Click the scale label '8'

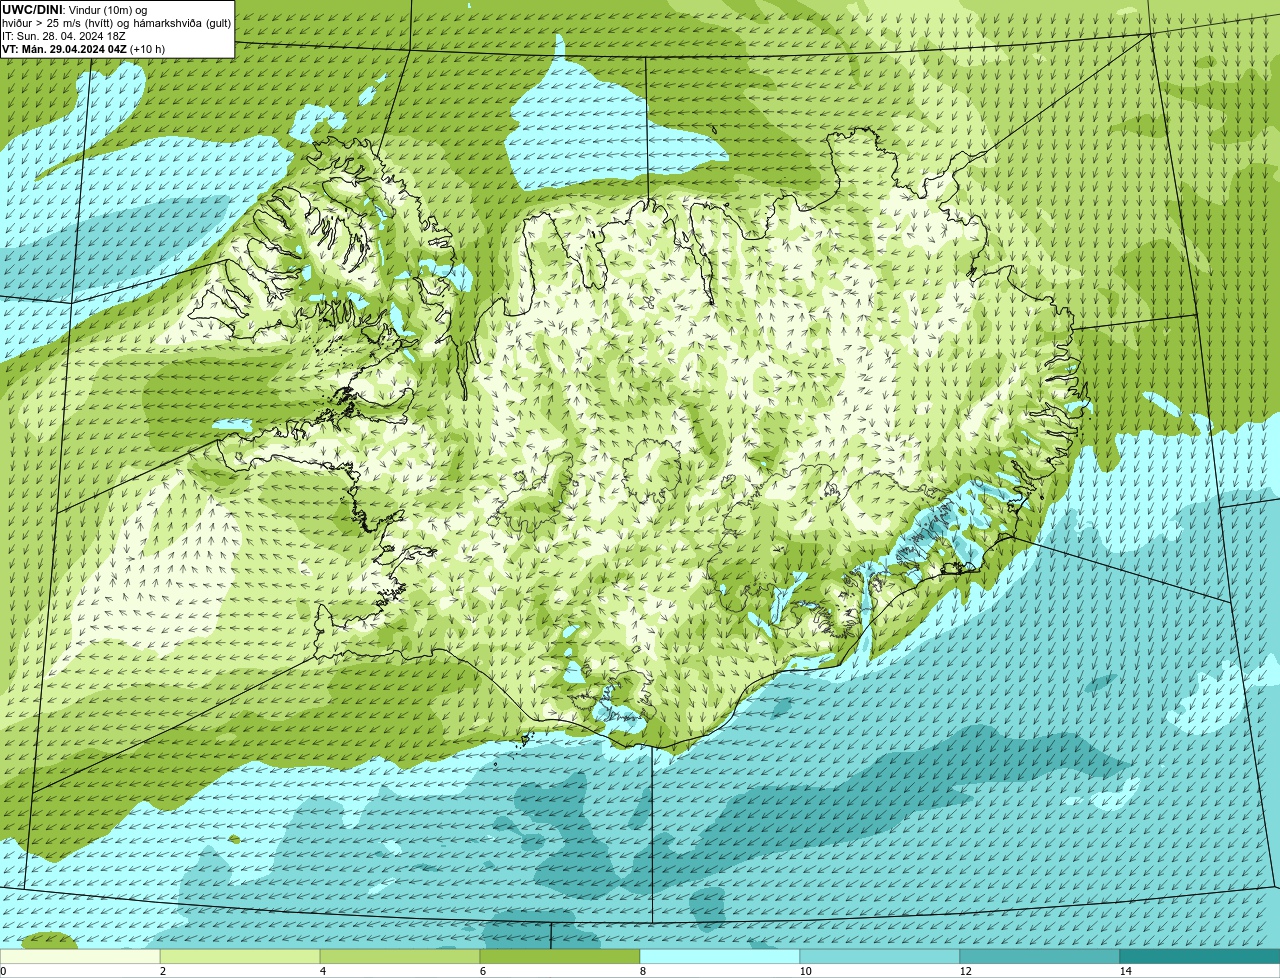(642, 971)
